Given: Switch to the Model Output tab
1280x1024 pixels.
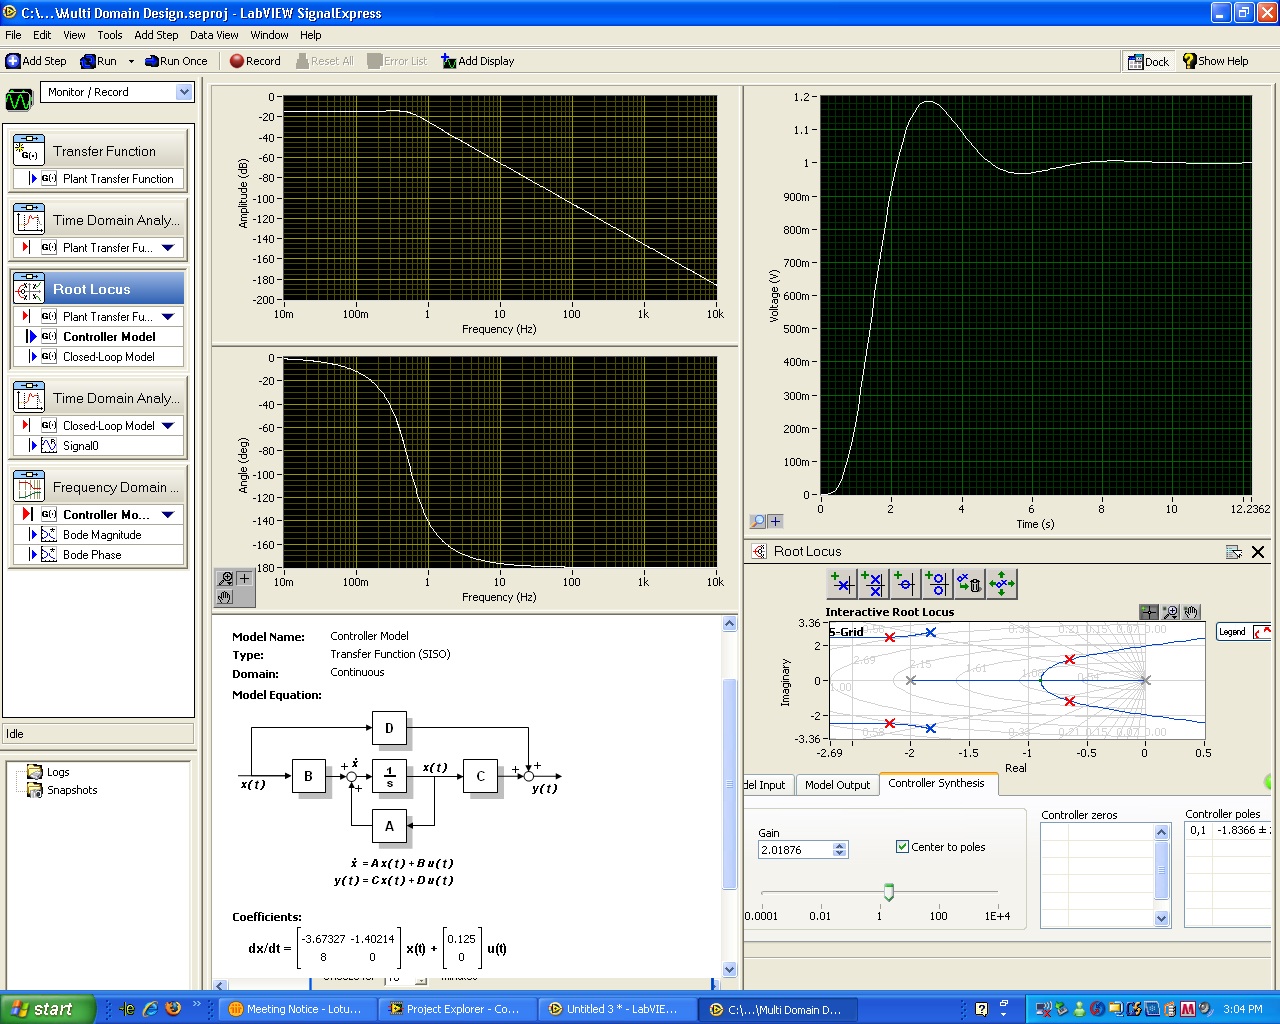Looking at the screenshot, I should tap(837, 785).
